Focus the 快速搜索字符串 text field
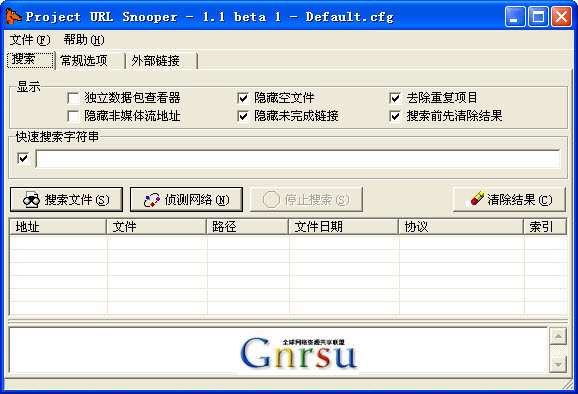The image size is (578, 394). point(298,158)
